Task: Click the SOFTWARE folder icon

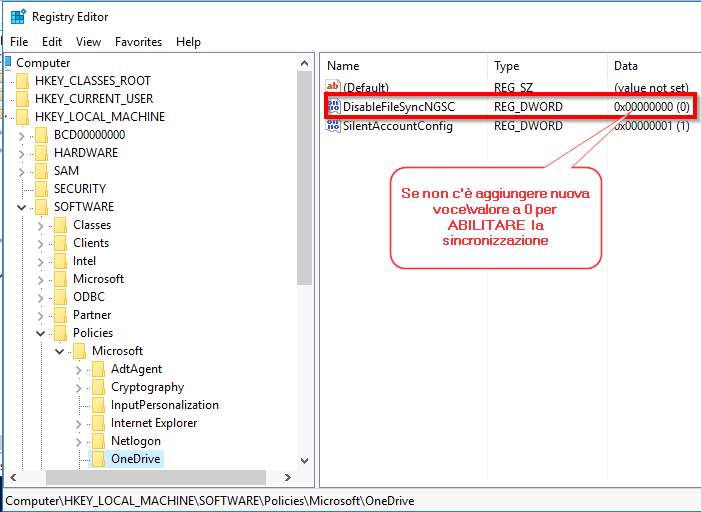Action: [x=42, y=207]
